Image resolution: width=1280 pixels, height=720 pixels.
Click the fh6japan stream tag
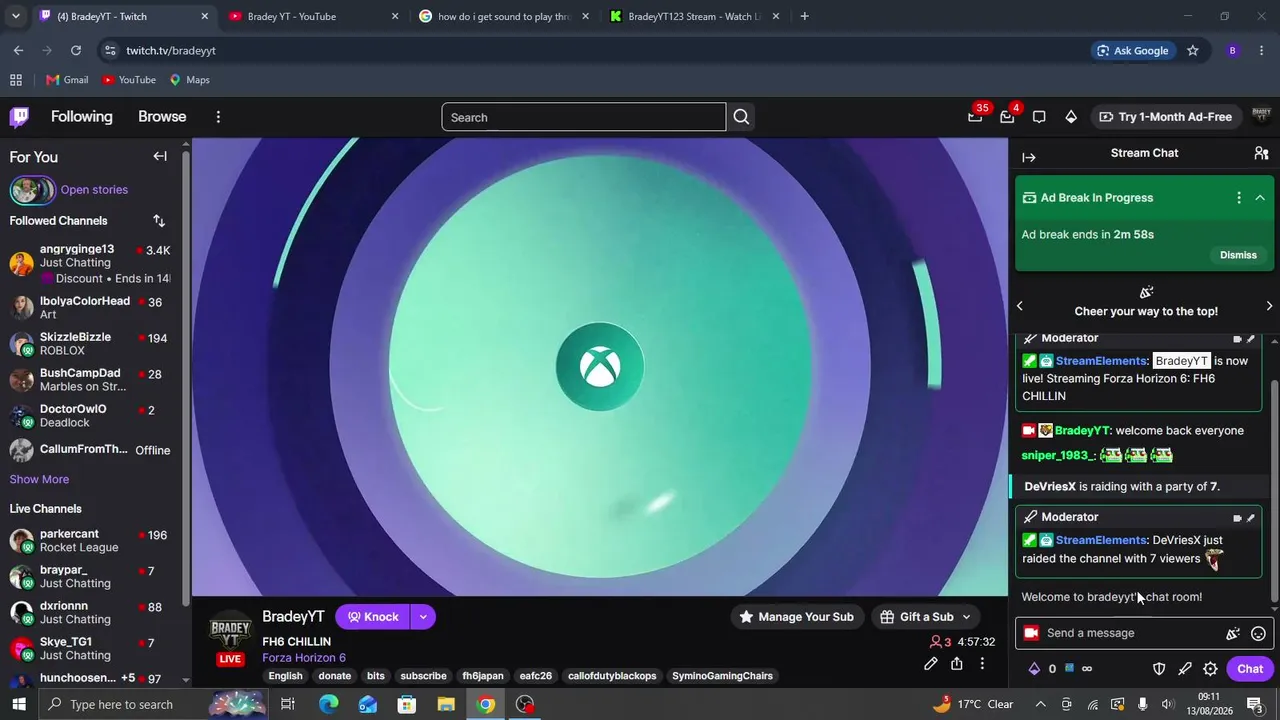coord(483,676)
